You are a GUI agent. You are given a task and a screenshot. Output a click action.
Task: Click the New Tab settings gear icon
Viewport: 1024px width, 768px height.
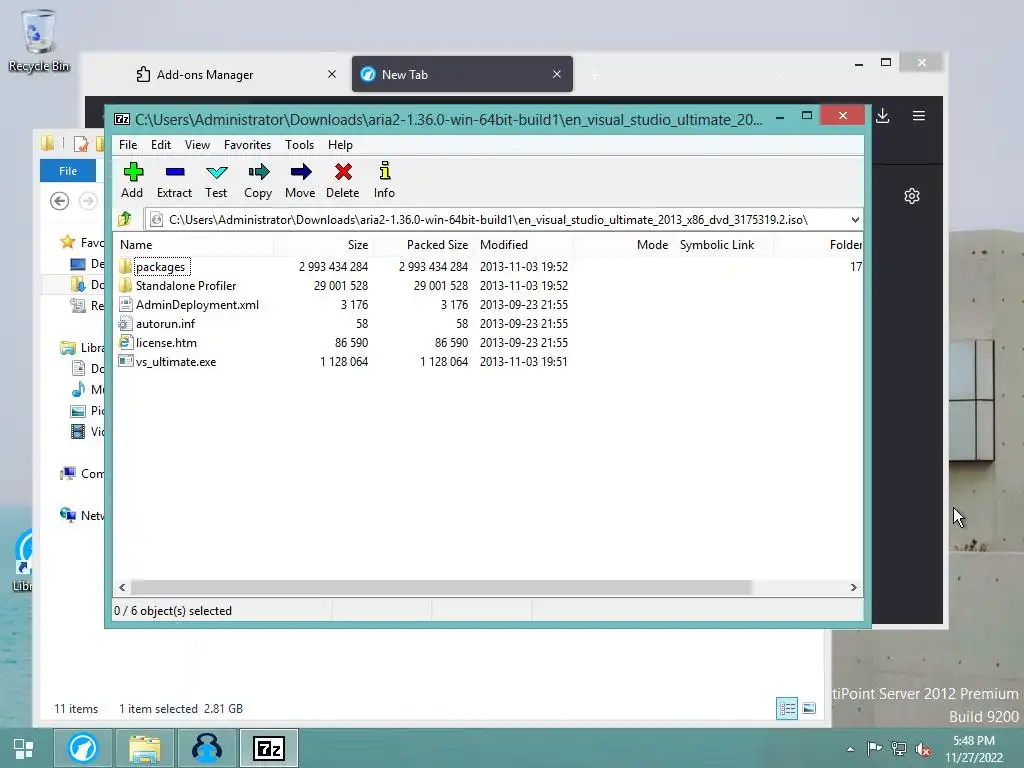[912, 196]
